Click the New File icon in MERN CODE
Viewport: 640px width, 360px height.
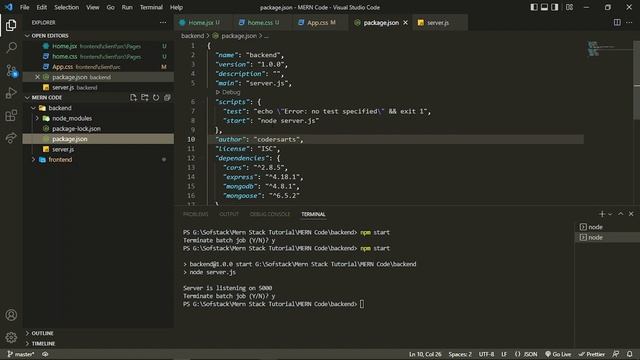(x=133, y=98)
